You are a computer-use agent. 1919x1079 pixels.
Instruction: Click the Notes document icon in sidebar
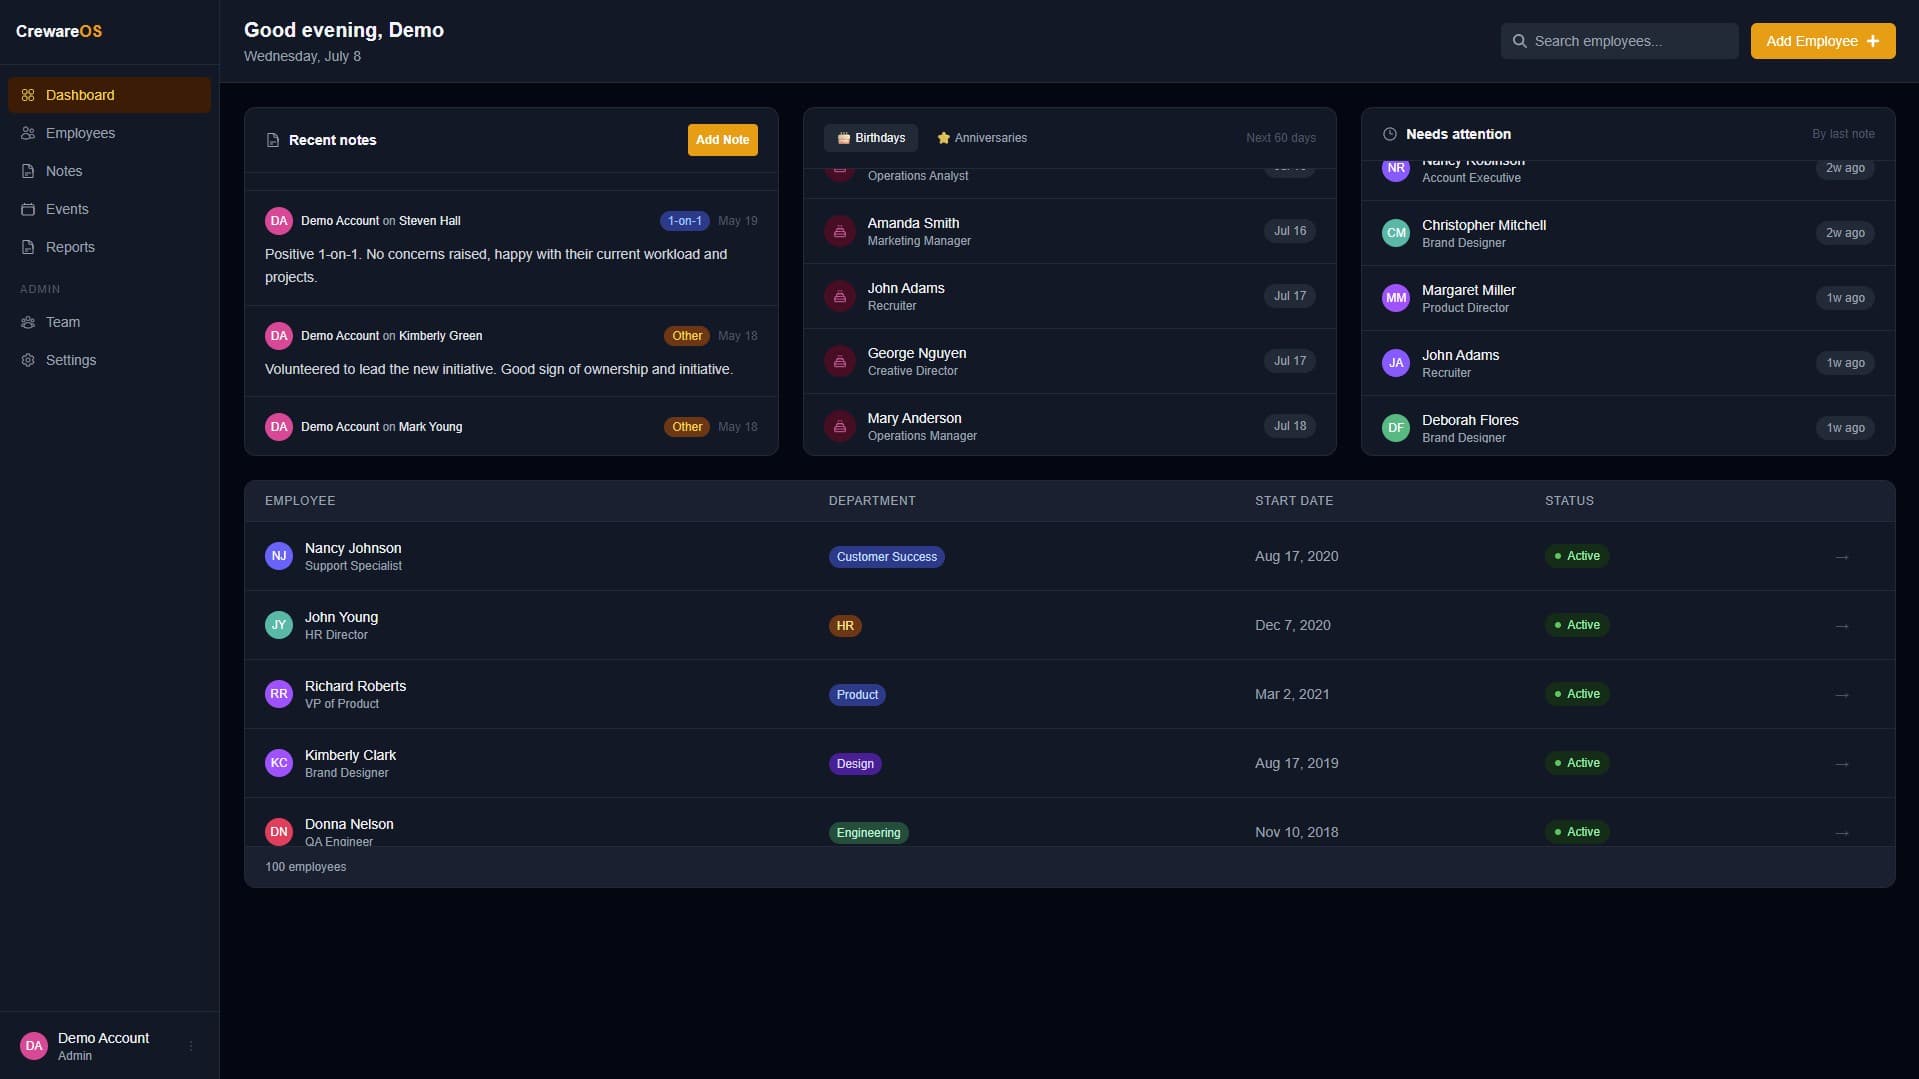pyautogui.click(x=28, y=171)
